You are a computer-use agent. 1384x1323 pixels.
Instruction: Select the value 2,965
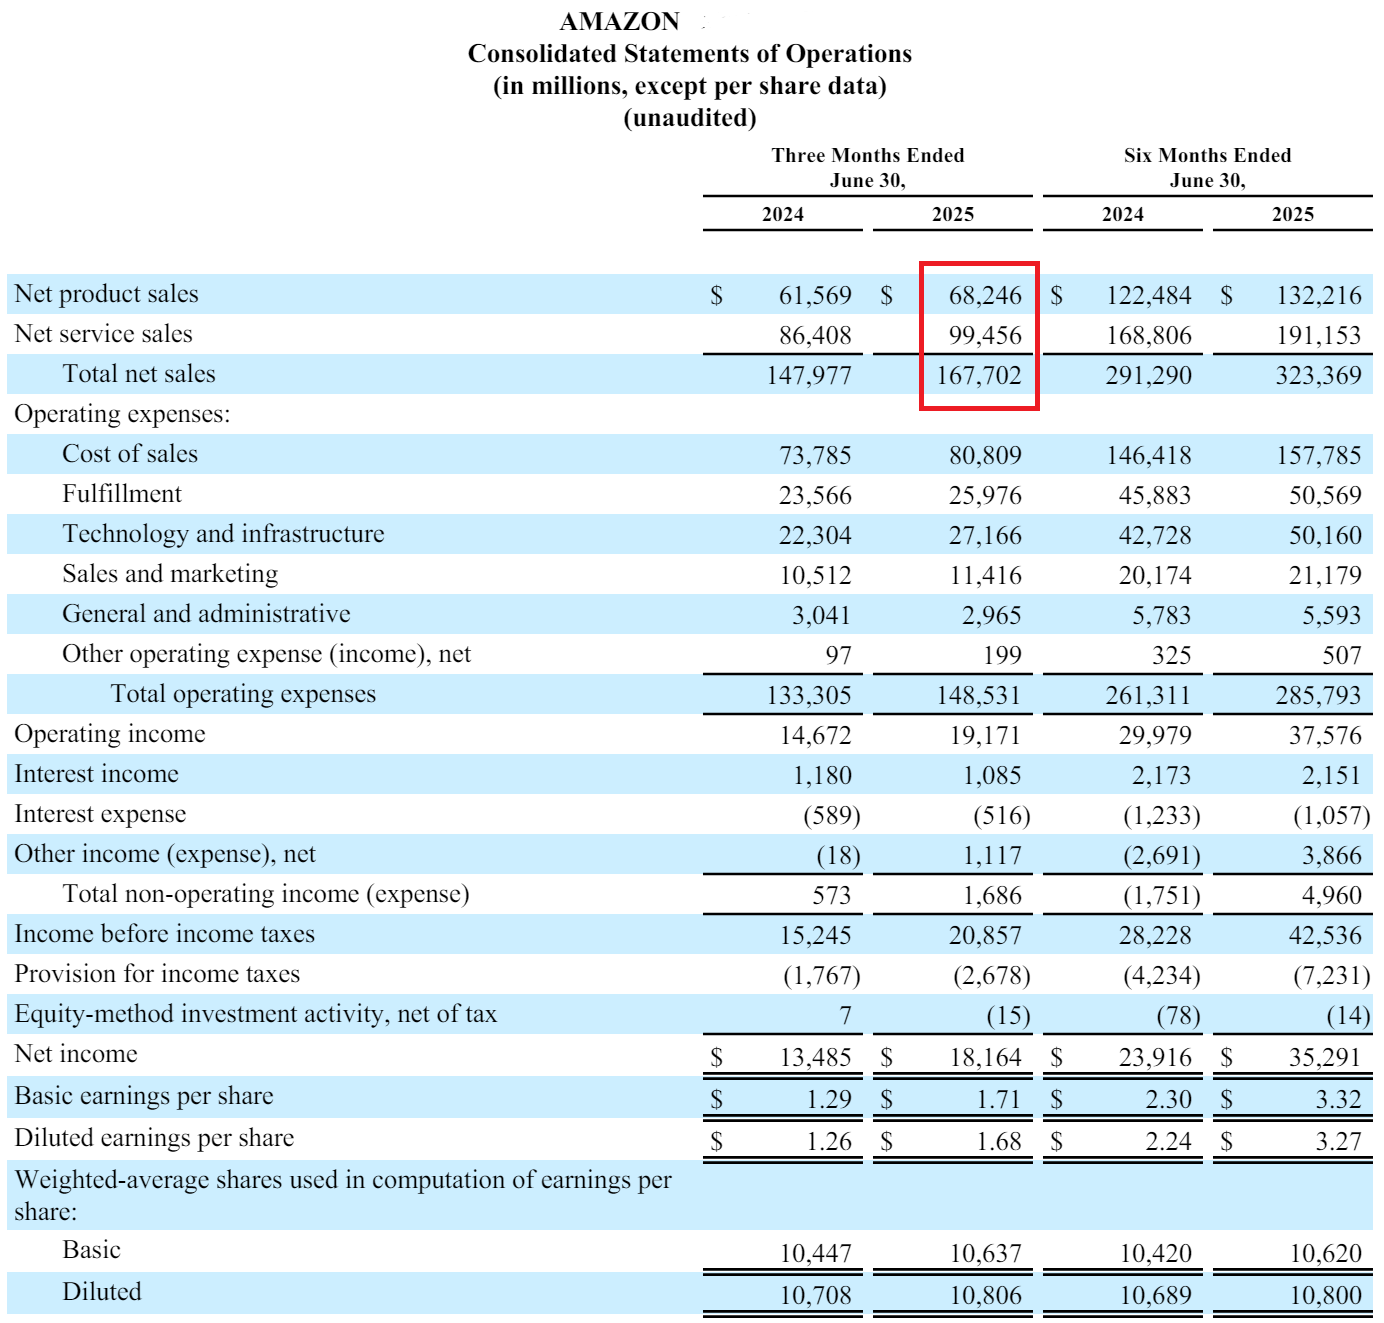(992, 615)
